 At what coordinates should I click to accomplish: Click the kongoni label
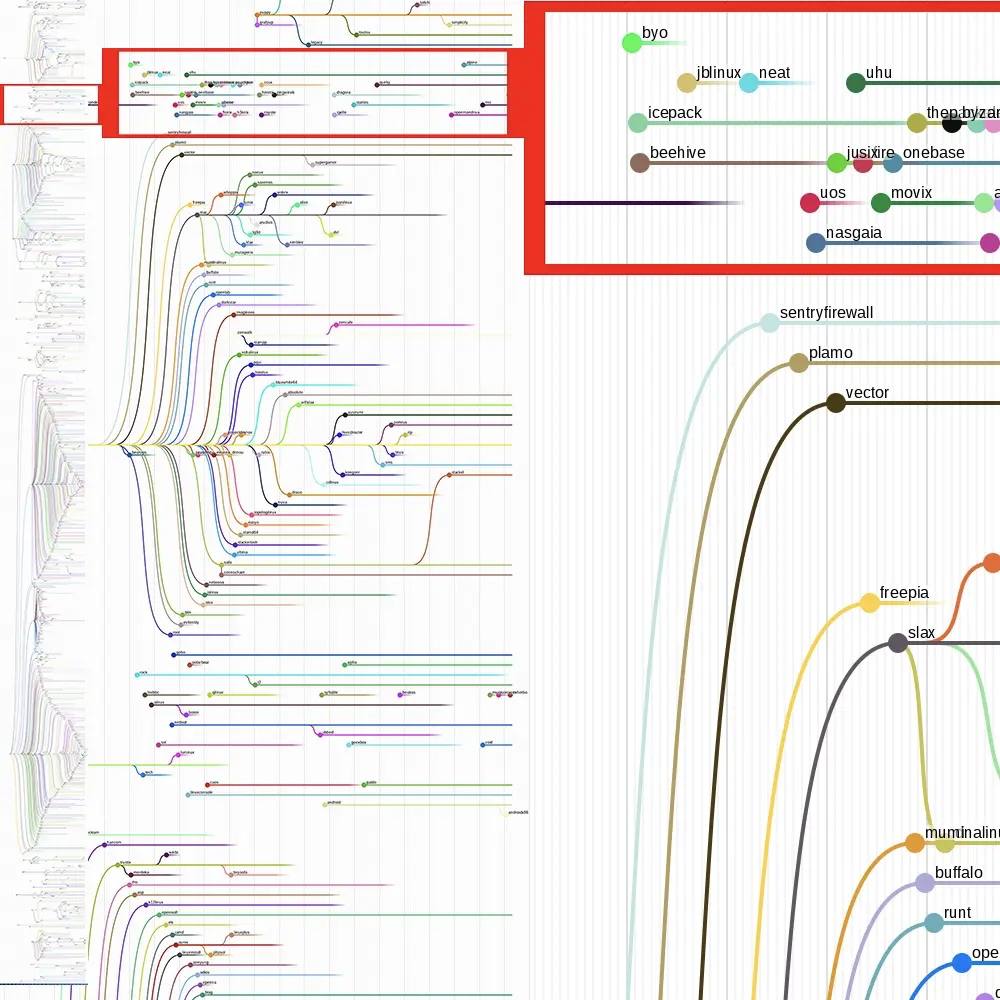tap(351, 473)
